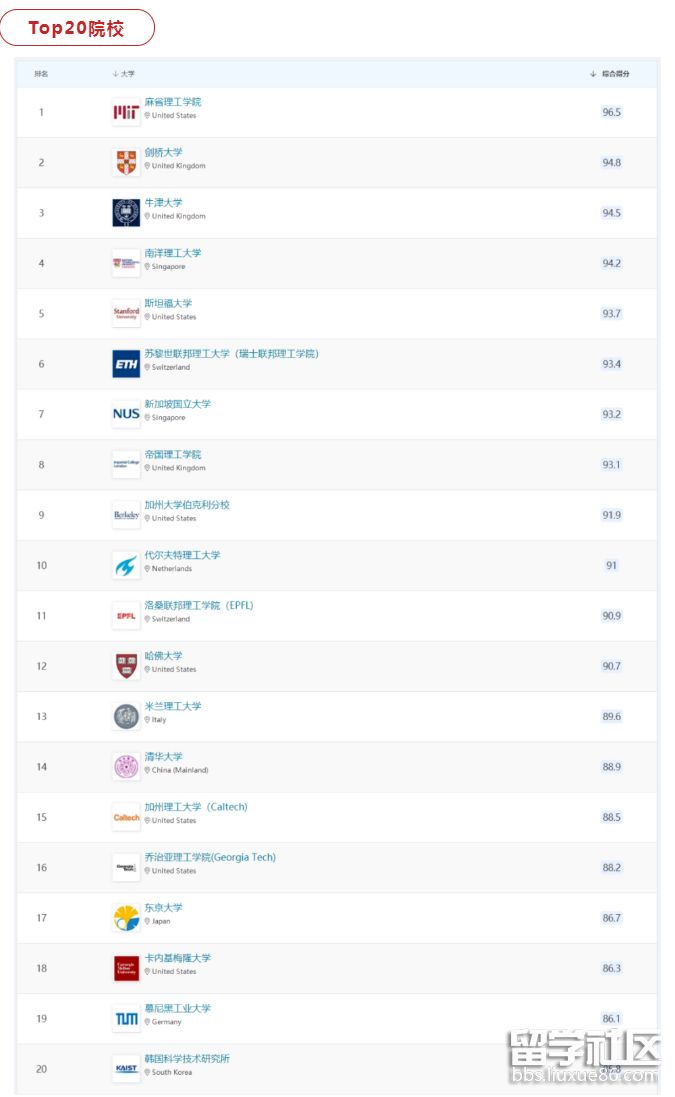The width and height of the screenshot is (675, 1097).
Task: Click the Cambridge University crest icon
Action: [126, 162]
